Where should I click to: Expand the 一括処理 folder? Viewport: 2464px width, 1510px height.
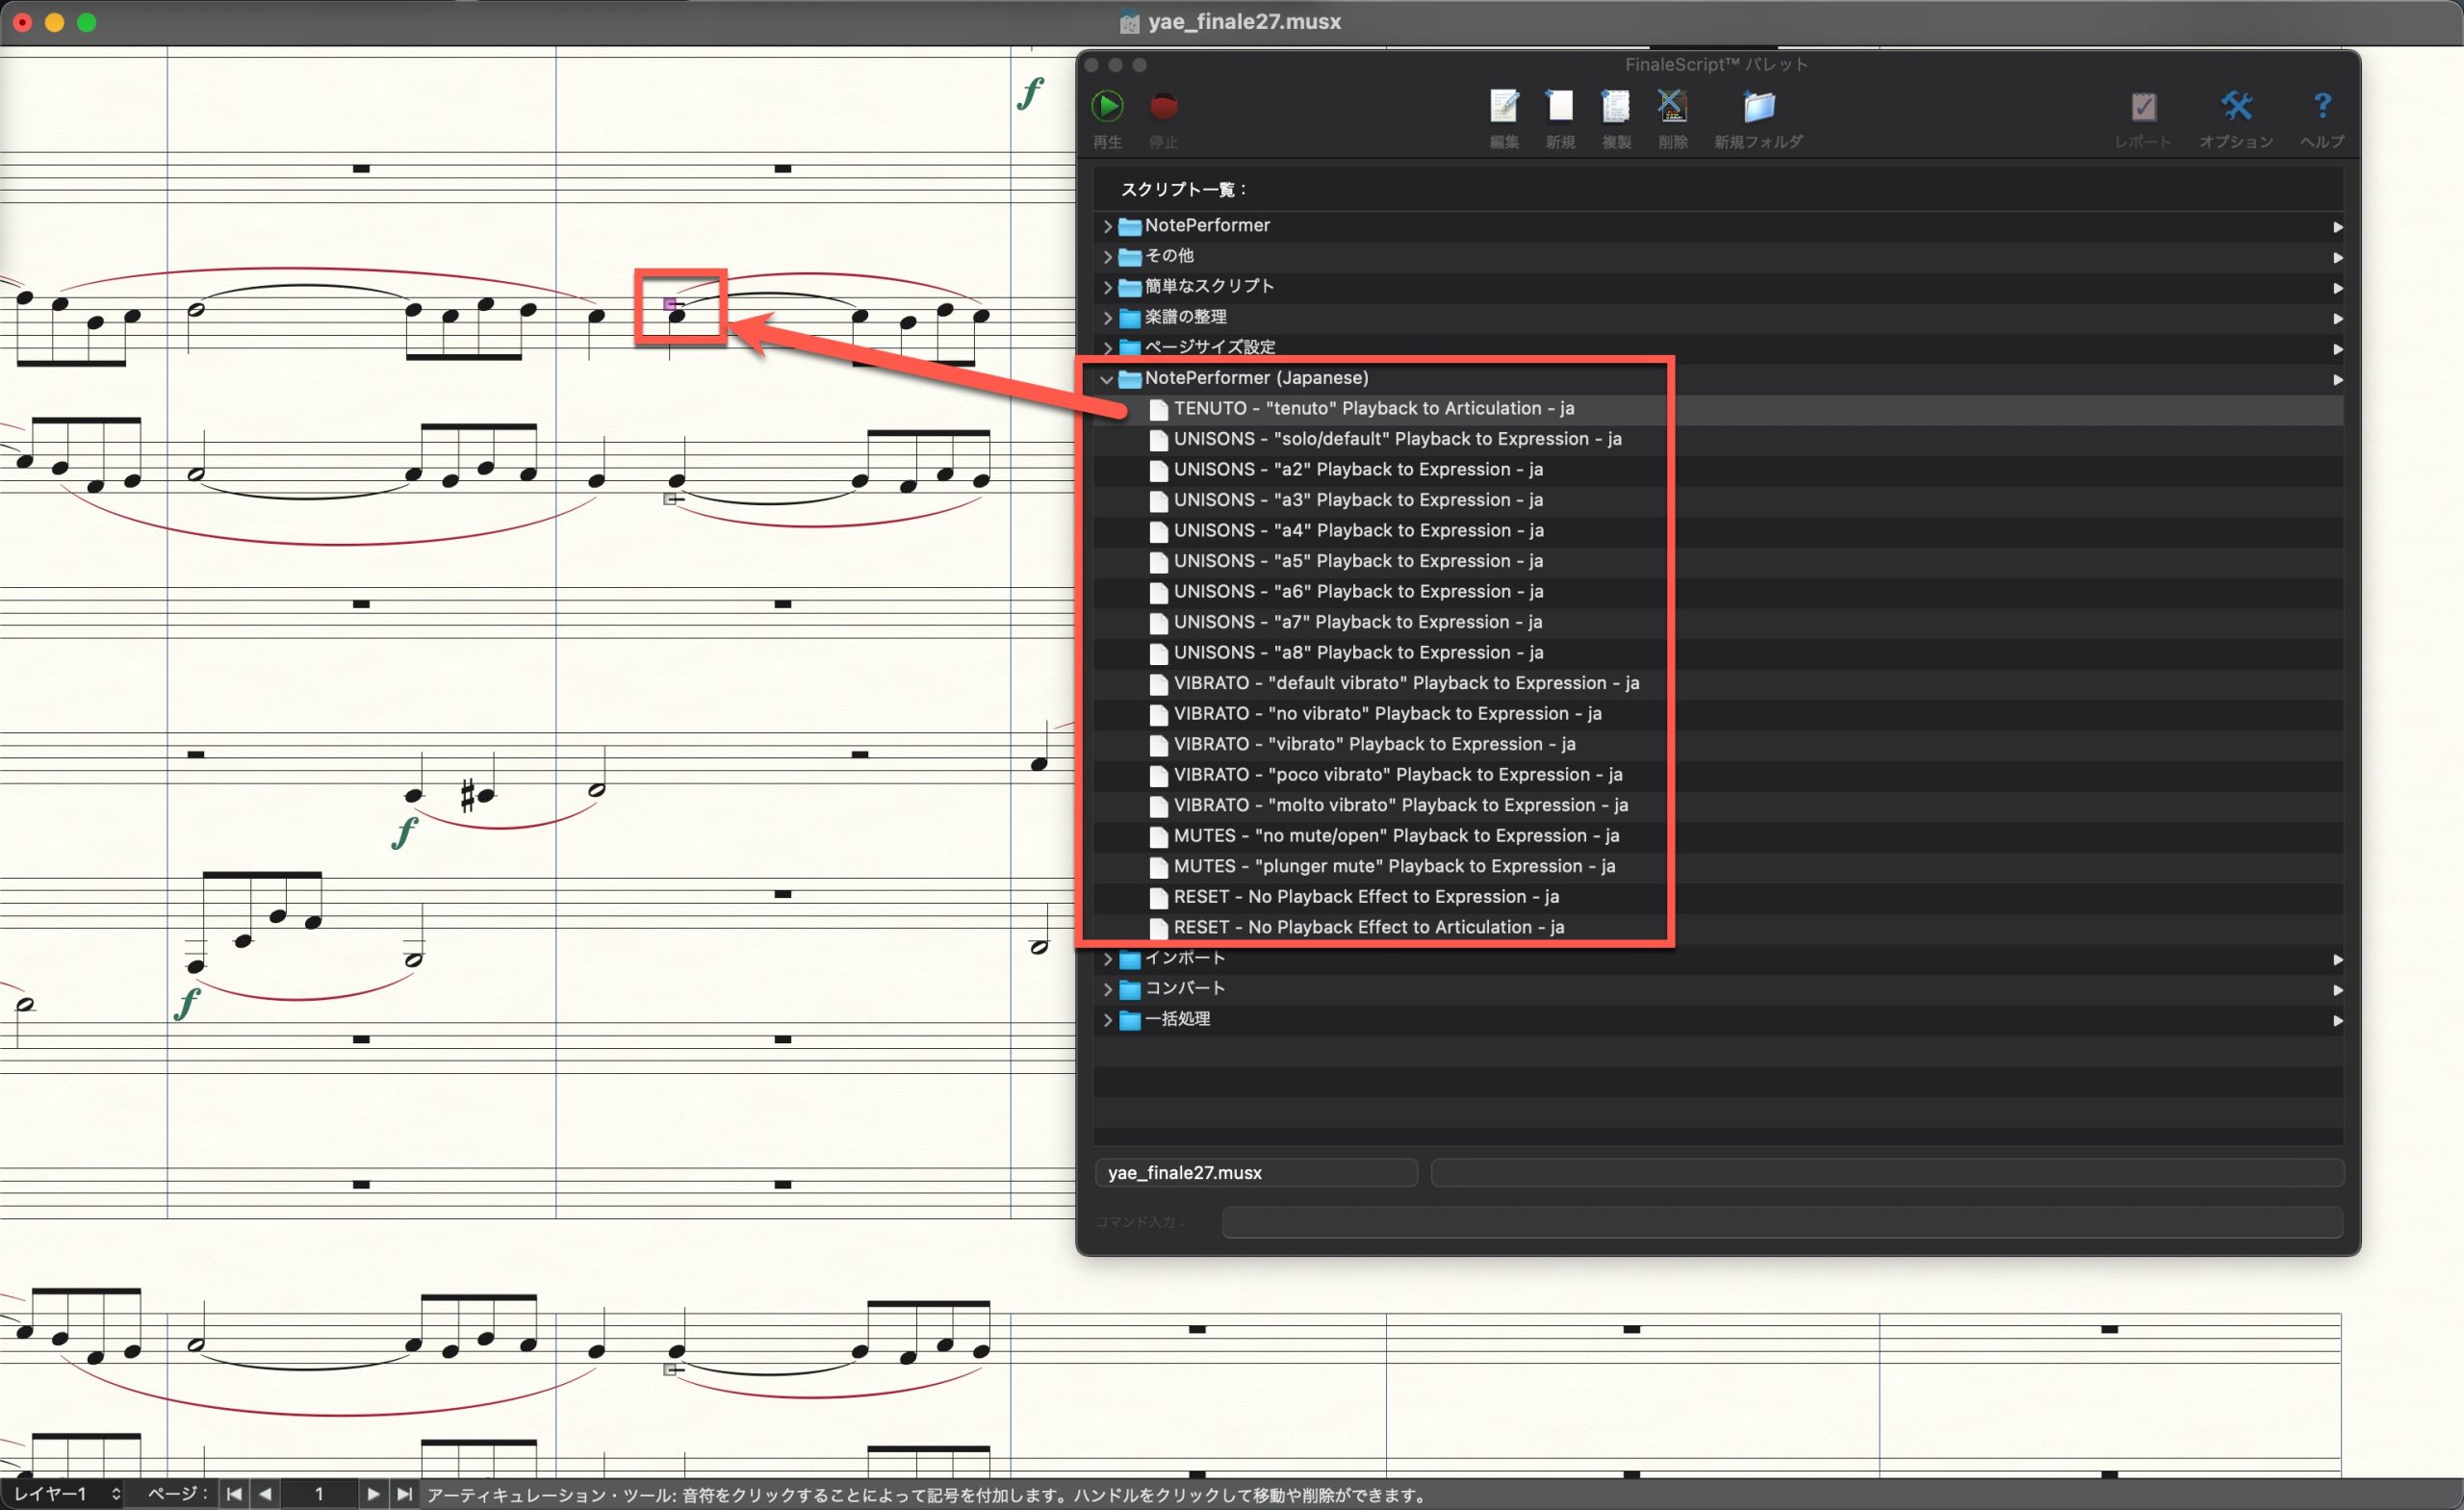tap(1107, 1020)
